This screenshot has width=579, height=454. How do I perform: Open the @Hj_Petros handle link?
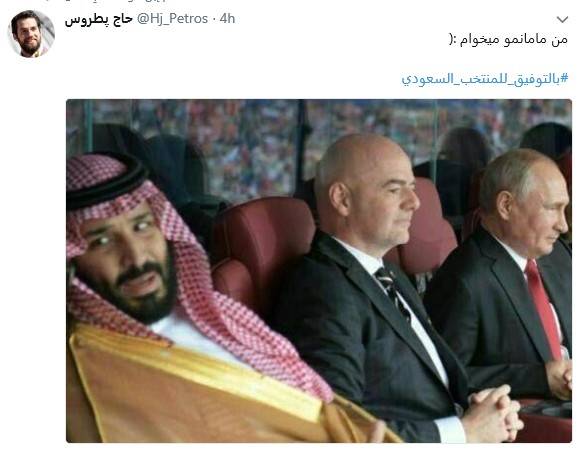(x=172, y=18)
